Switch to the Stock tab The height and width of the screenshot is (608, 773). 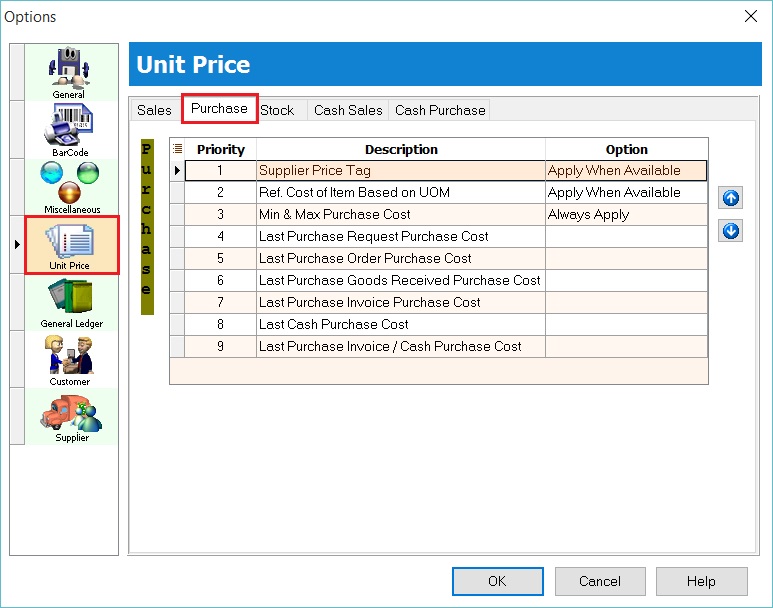point(277,110)
